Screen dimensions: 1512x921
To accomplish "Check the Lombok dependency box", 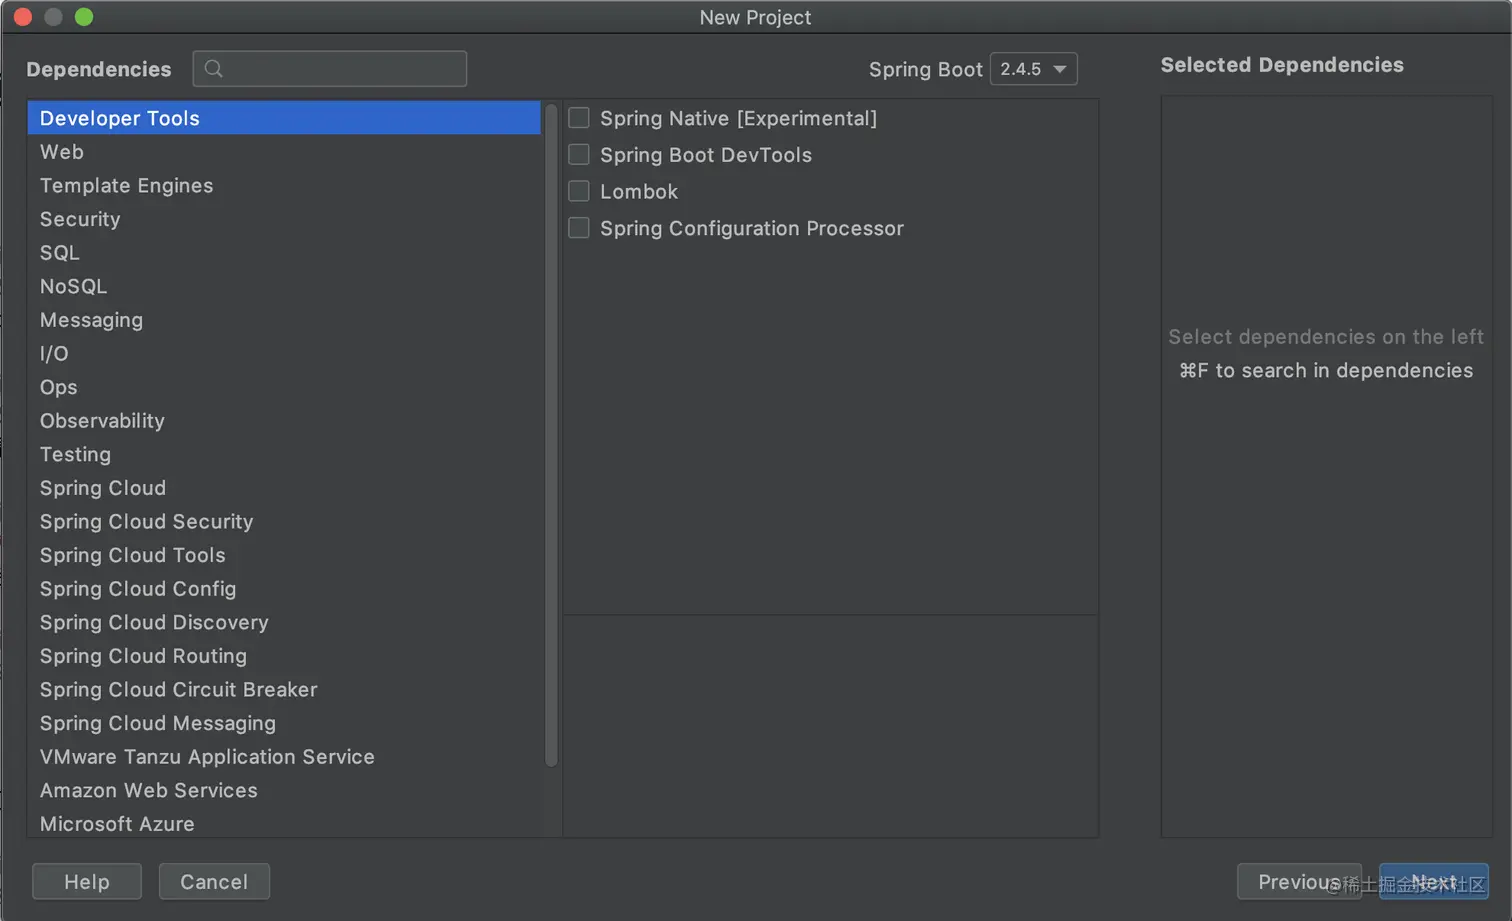I will pos(579,191).
